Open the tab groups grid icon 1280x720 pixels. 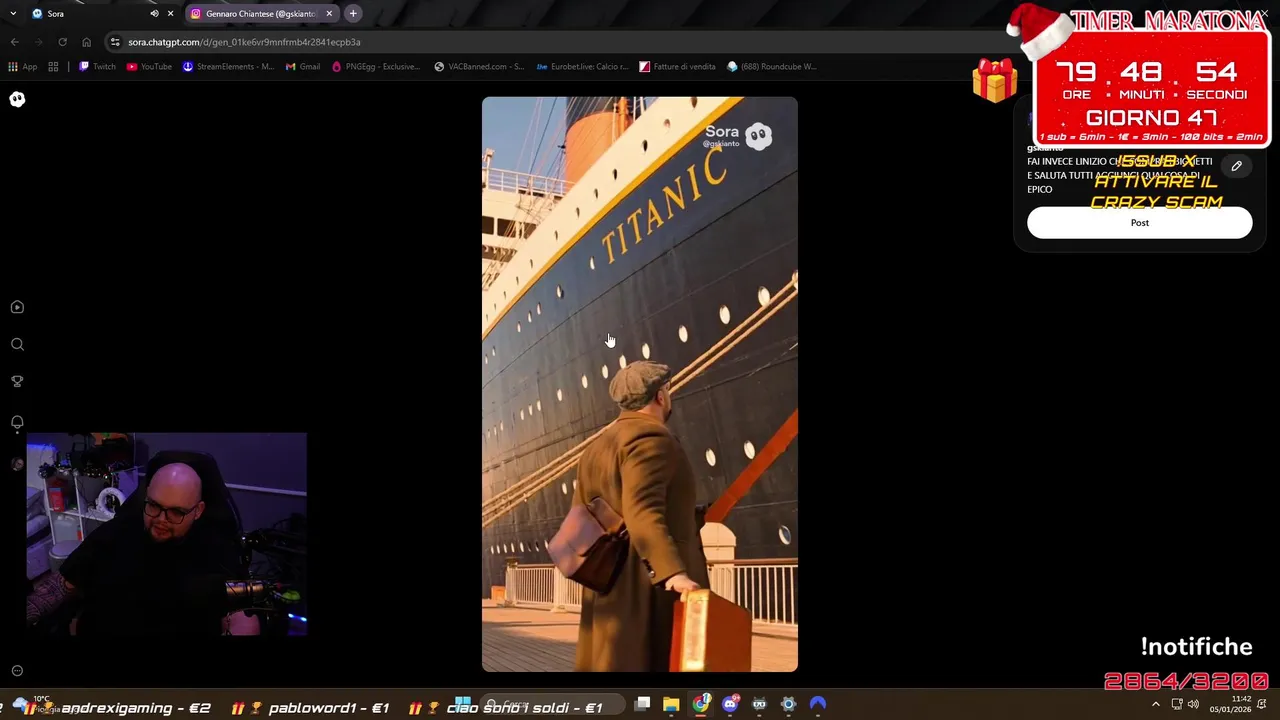pyautogui.click(x=53, y=67)
